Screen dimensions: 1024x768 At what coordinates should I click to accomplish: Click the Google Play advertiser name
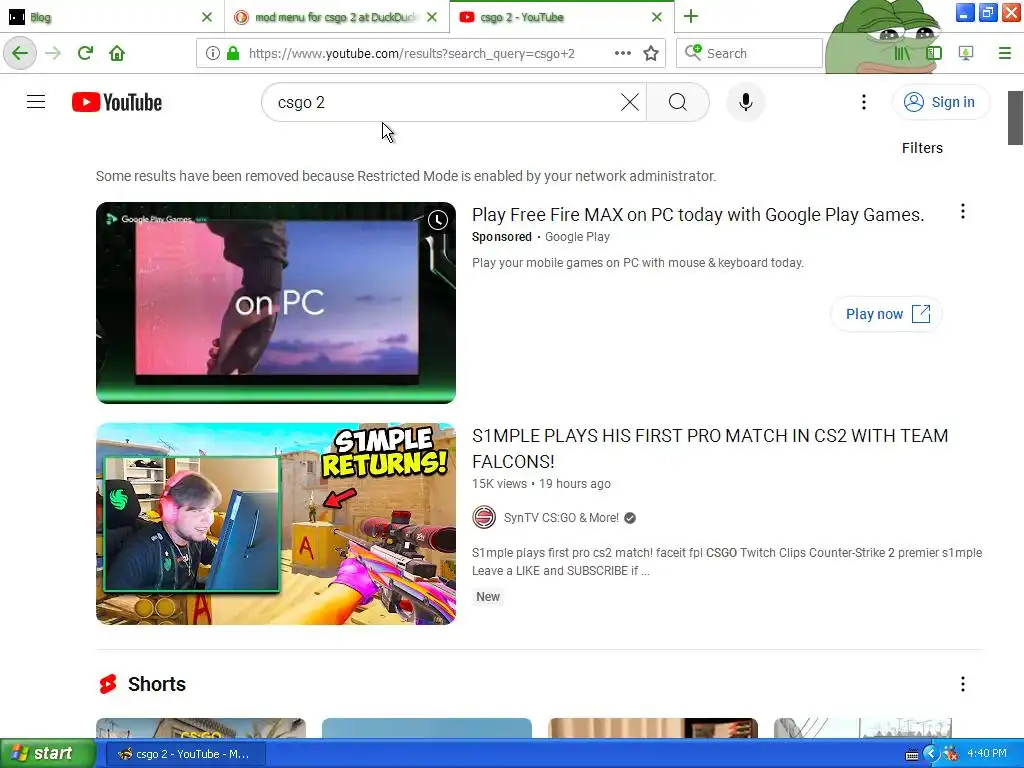577,237
